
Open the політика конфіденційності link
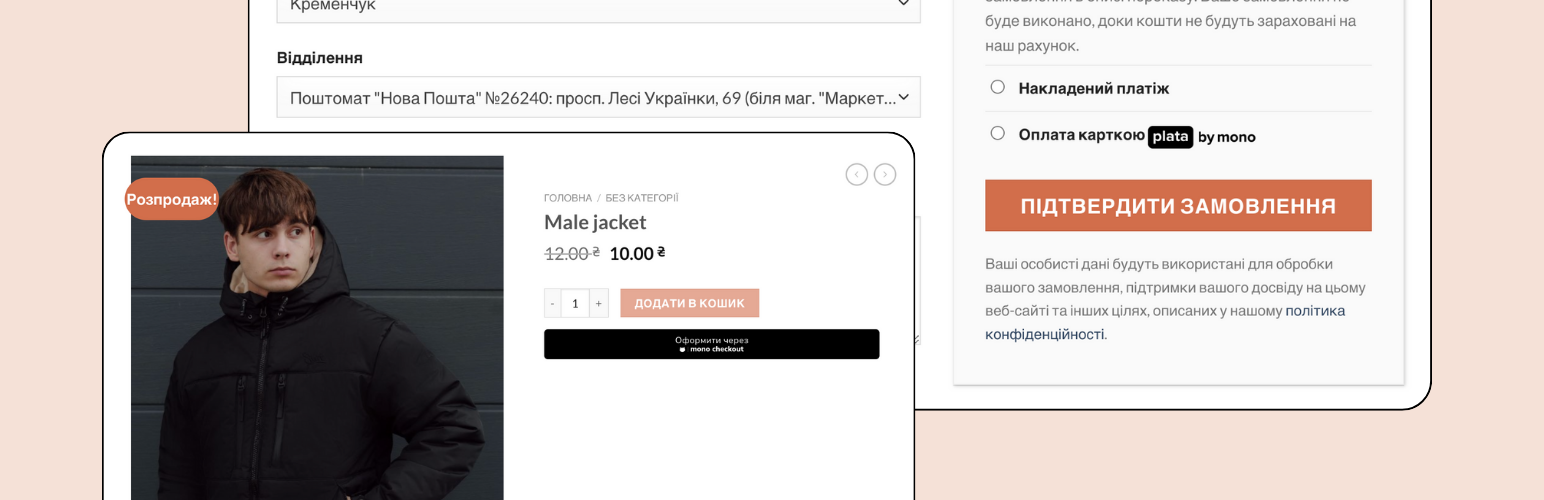(x=1165, y=322)
